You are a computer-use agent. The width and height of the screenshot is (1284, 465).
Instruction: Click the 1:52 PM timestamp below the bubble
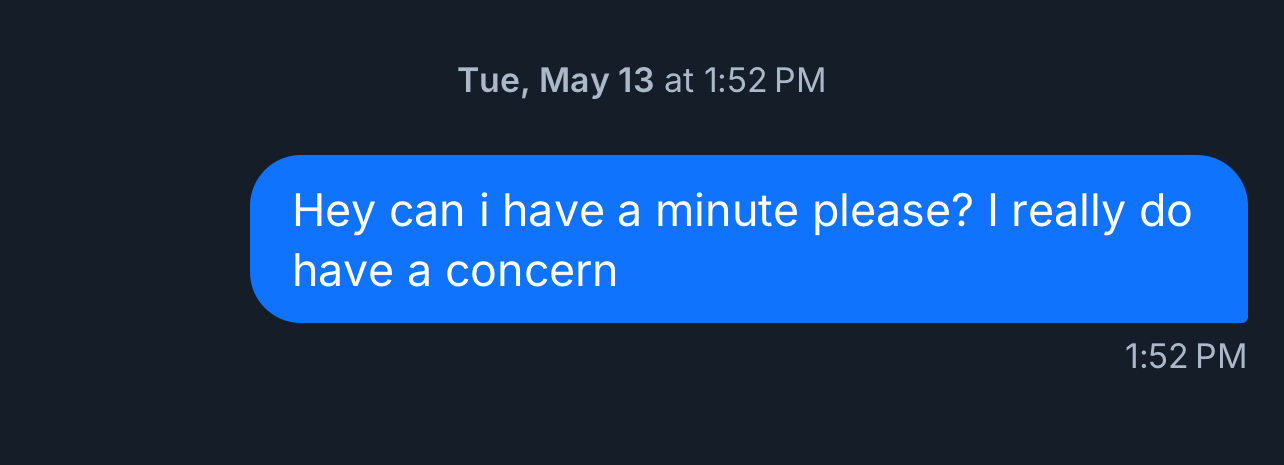[1185, 357]
